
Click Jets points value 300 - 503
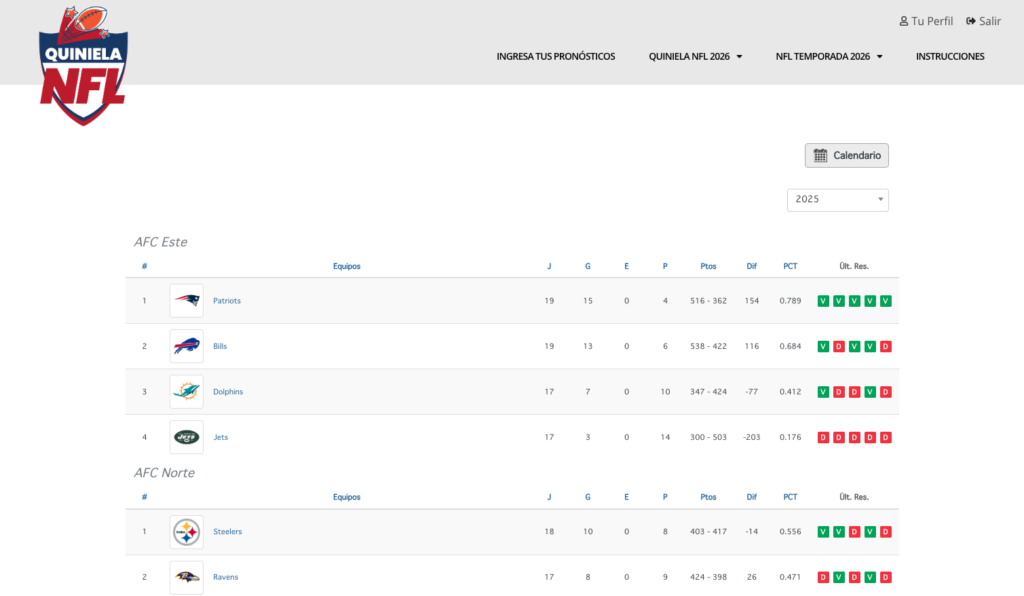(708, 437)
